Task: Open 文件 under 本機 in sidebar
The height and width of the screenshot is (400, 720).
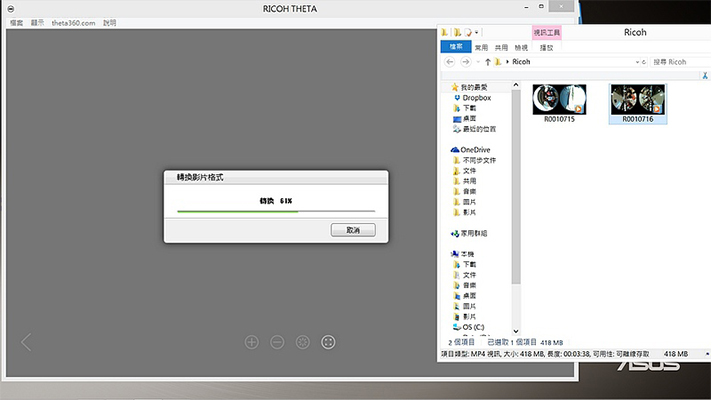Action: [x=469, y=275]
